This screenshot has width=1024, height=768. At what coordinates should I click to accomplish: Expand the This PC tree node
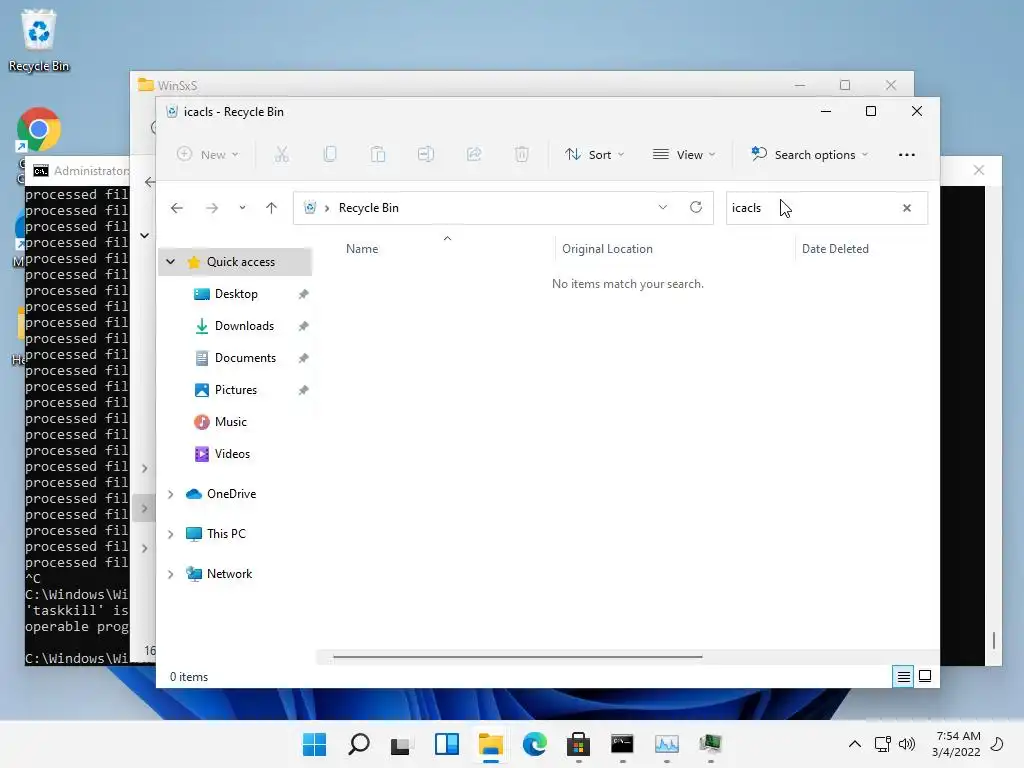170,534
